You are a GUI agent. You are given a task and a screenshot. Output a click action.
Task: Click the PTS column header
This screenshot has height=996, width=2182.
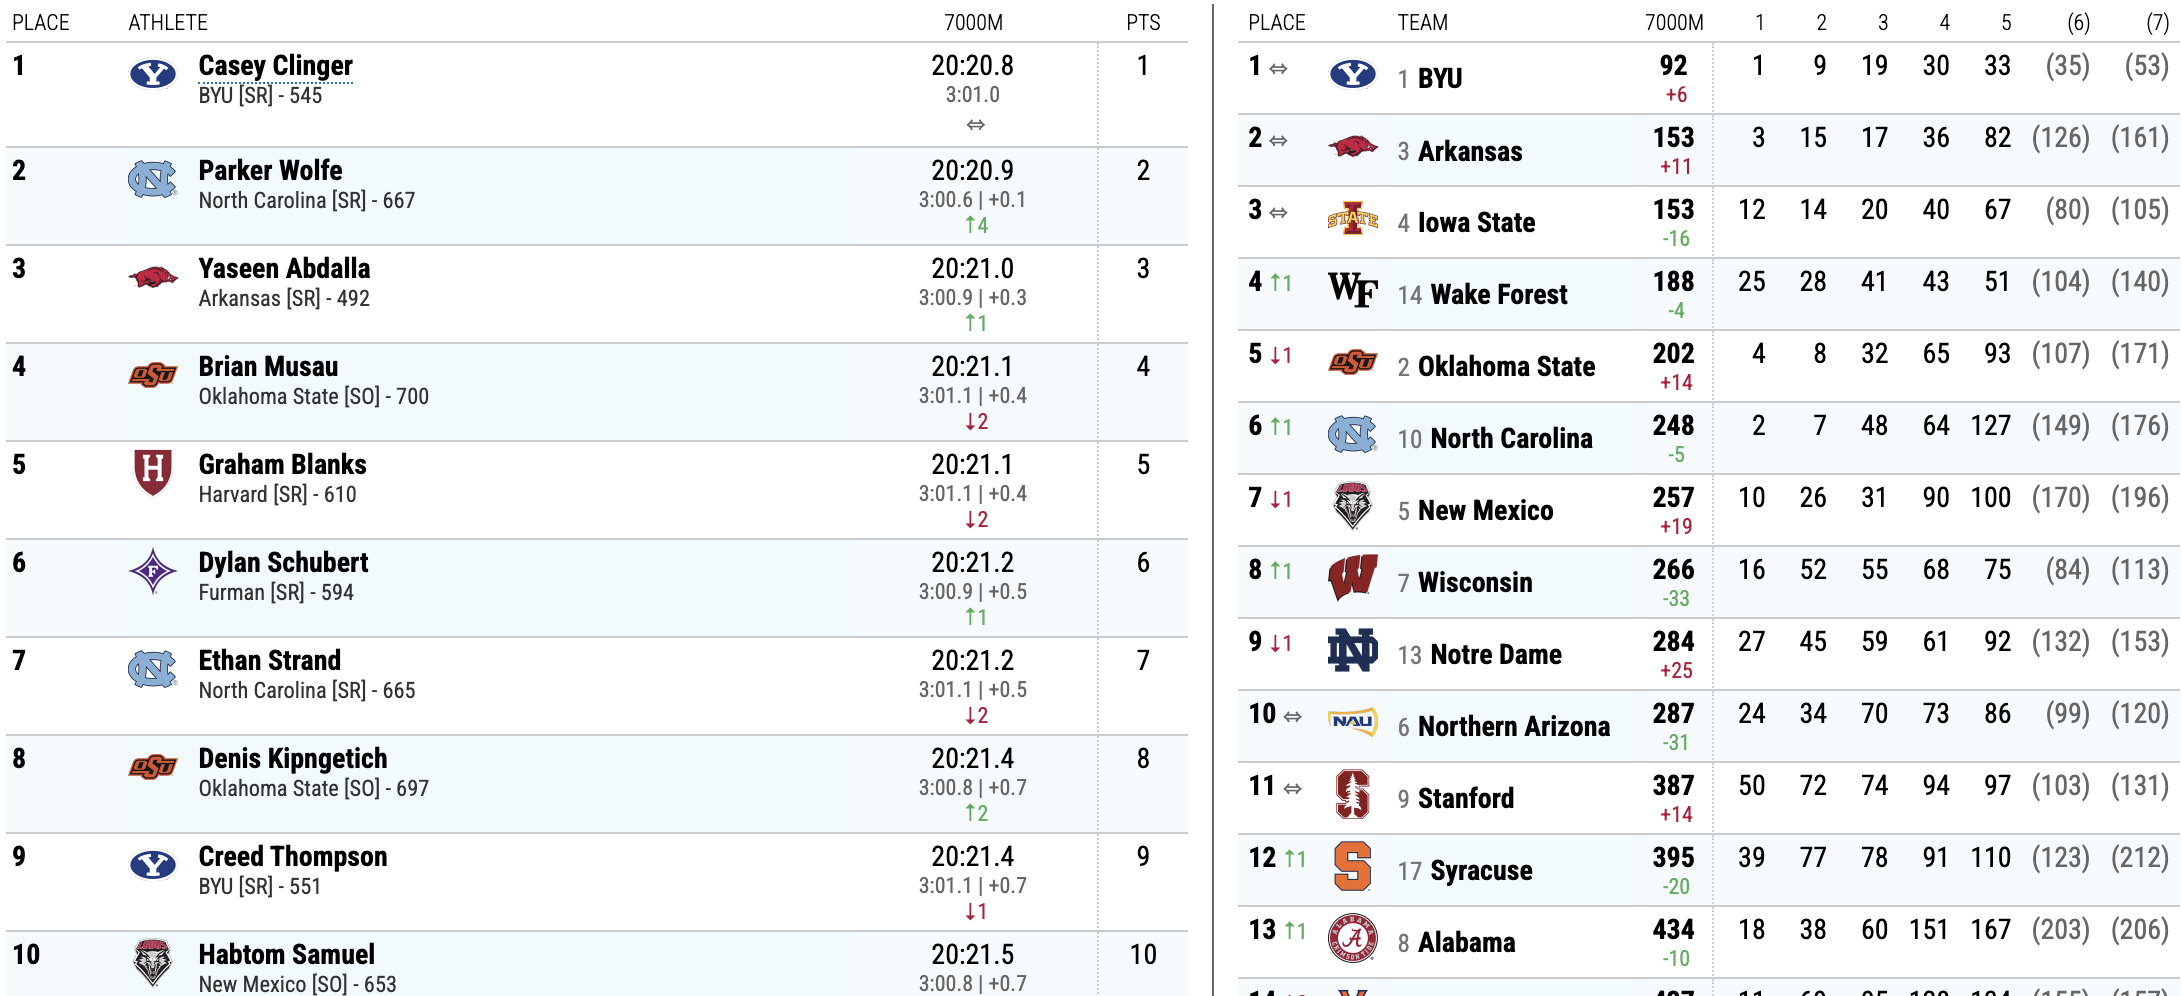(x=1143, y=22)
